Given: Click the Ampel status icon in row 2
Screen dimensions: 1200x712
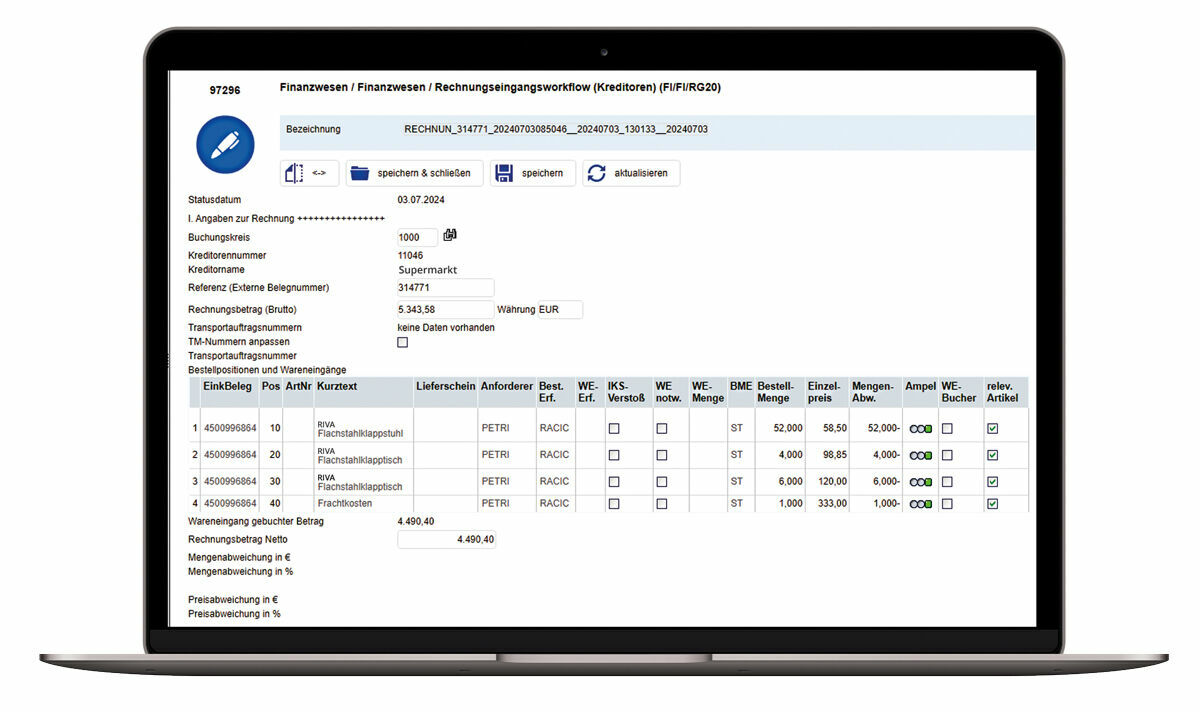Looking at the screenshot, I should pyautogui.click(x=920, y=455).
